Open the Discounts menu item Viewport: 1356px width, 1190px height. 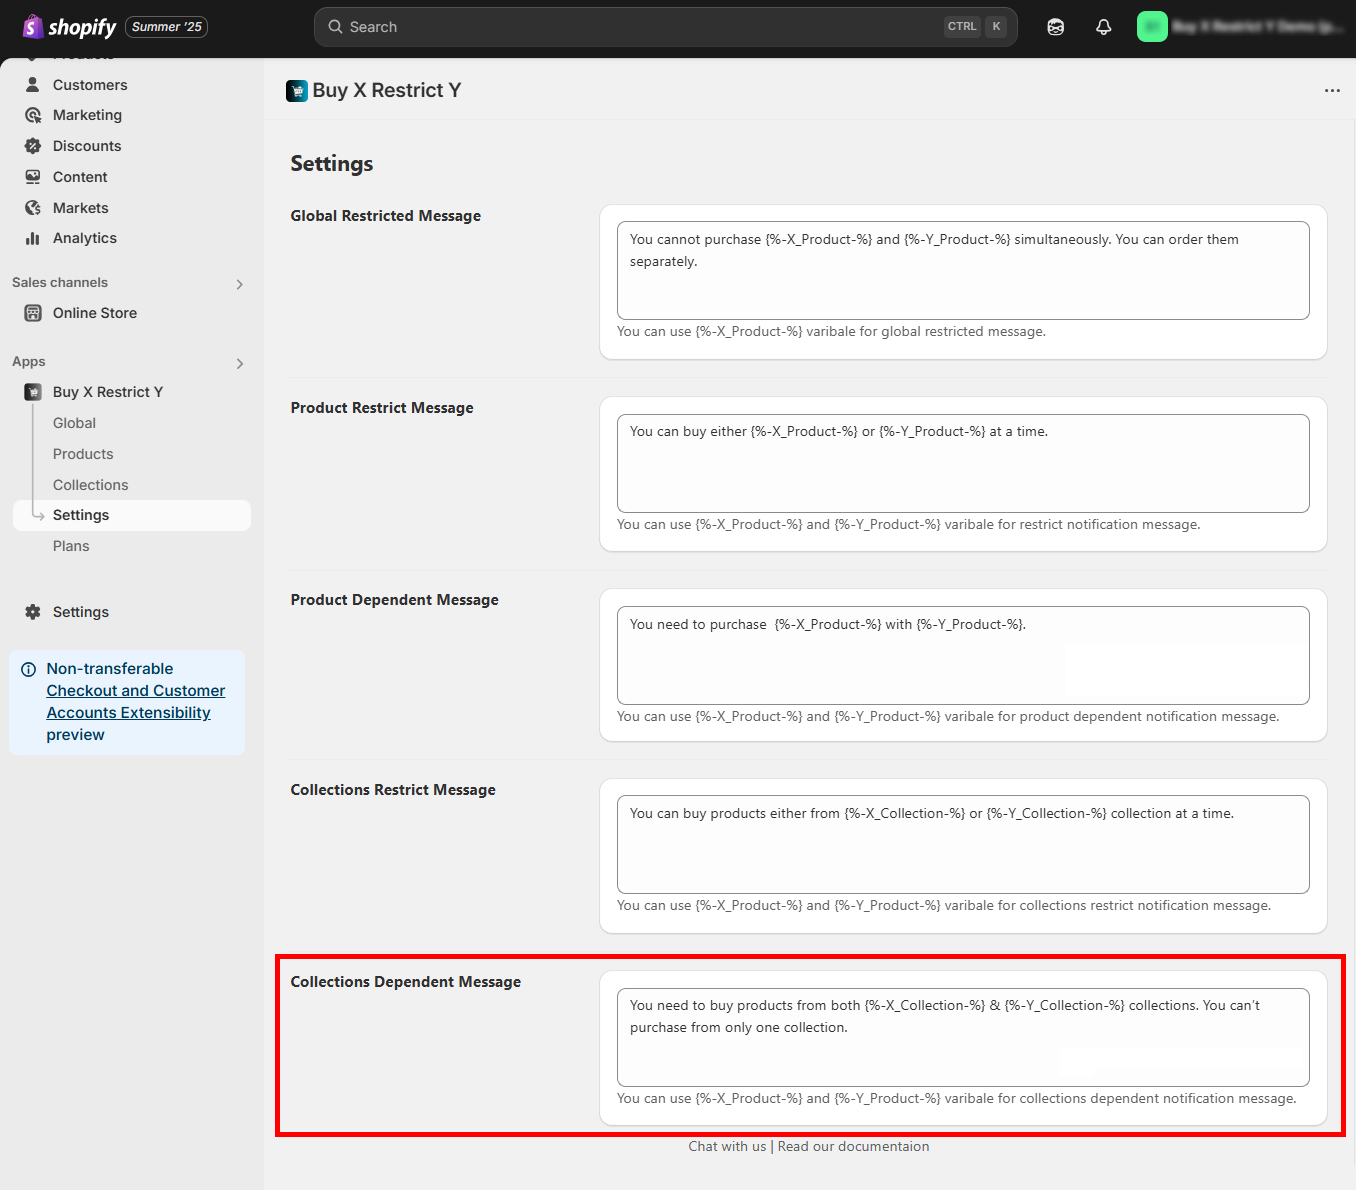coord(87,146)
